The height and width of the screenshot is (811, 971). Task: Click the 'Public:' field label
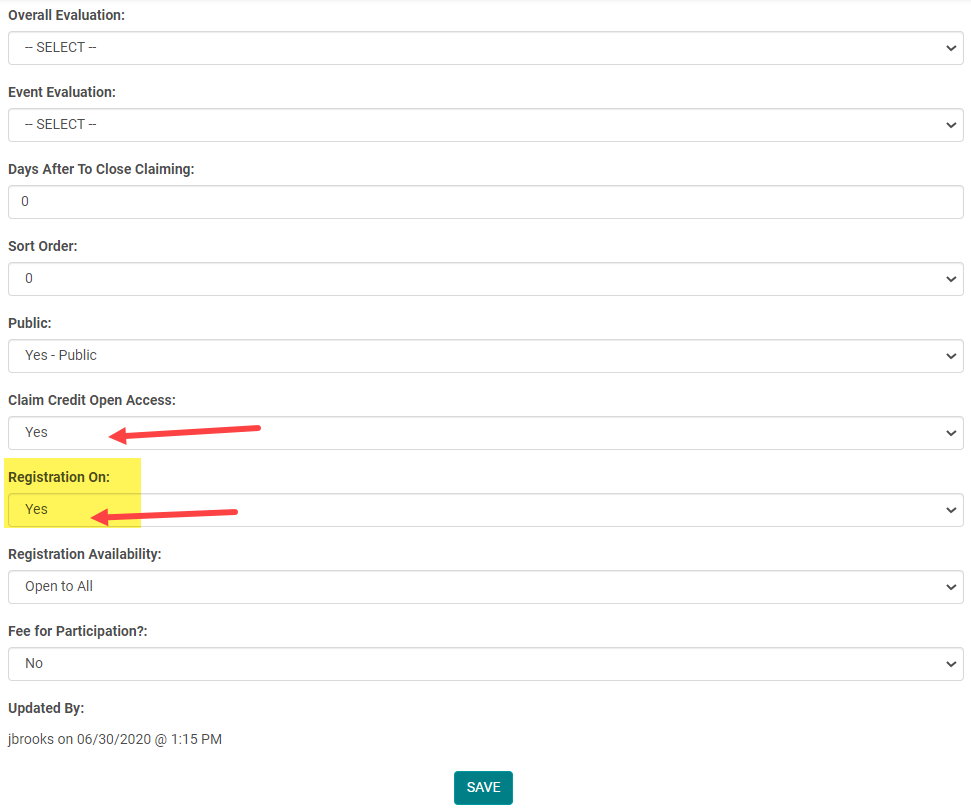click(x=30, y=323)
